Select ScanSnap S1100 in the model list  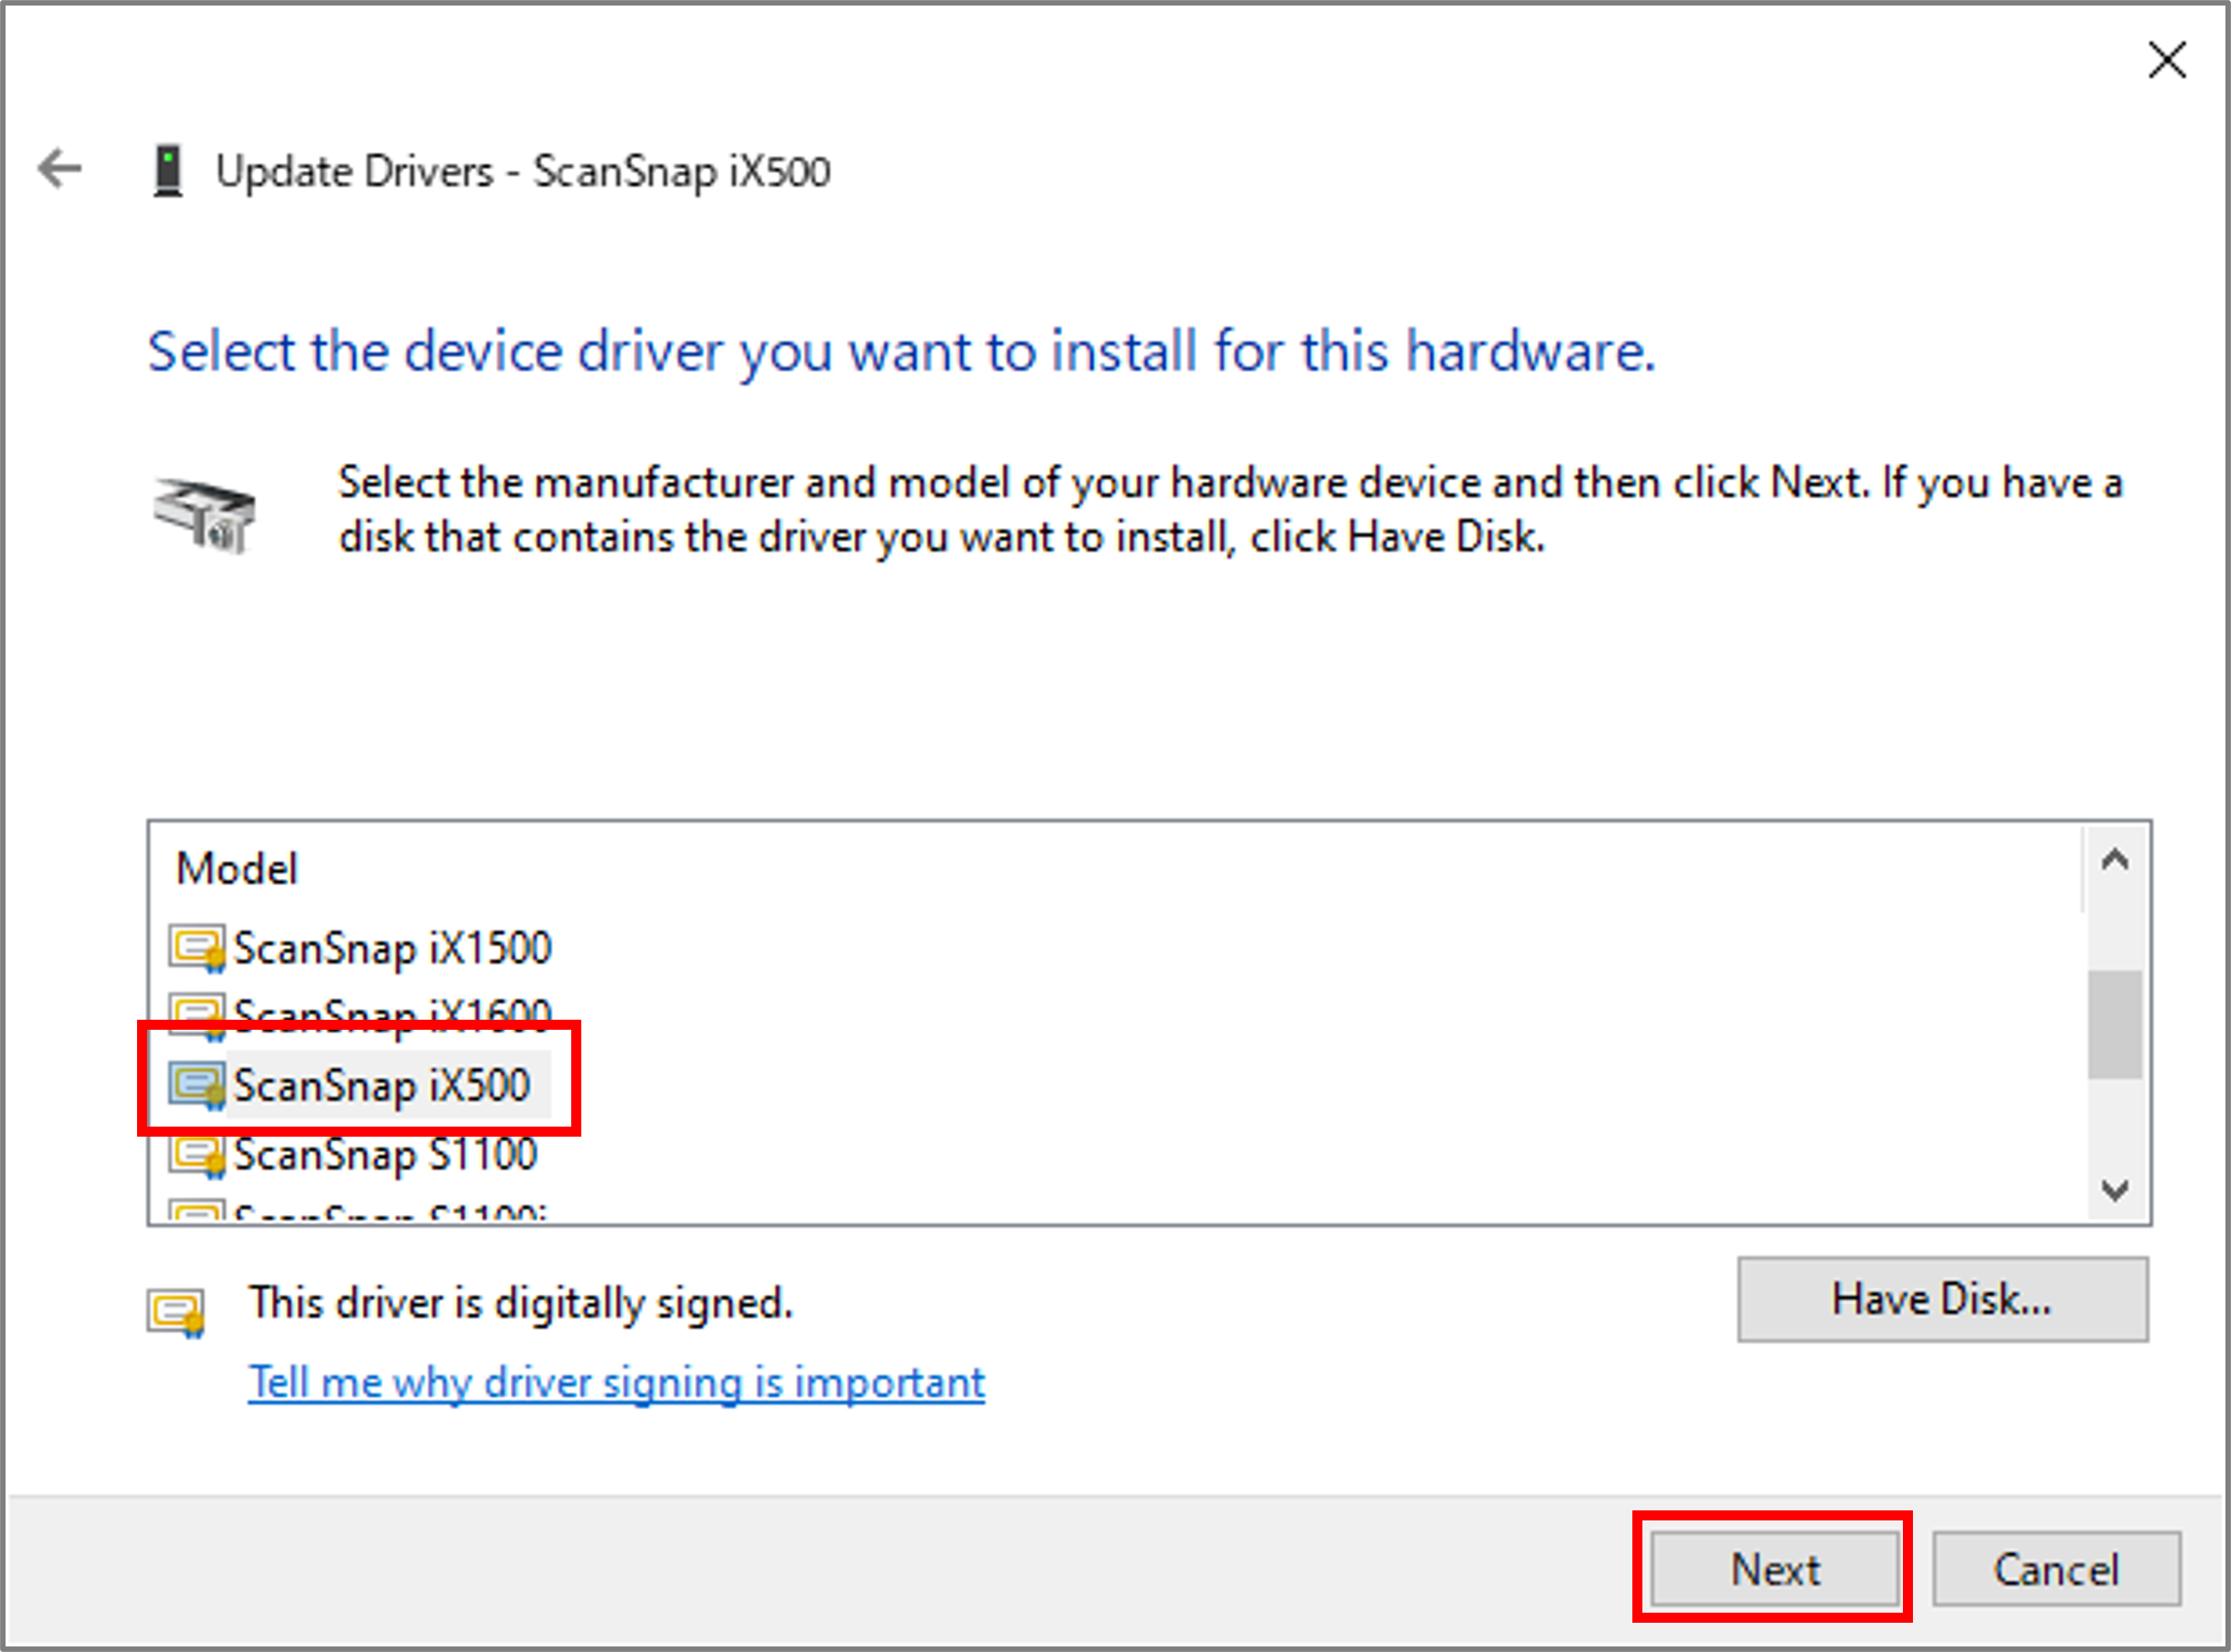pyautogui.click(x=385, y=1154)
